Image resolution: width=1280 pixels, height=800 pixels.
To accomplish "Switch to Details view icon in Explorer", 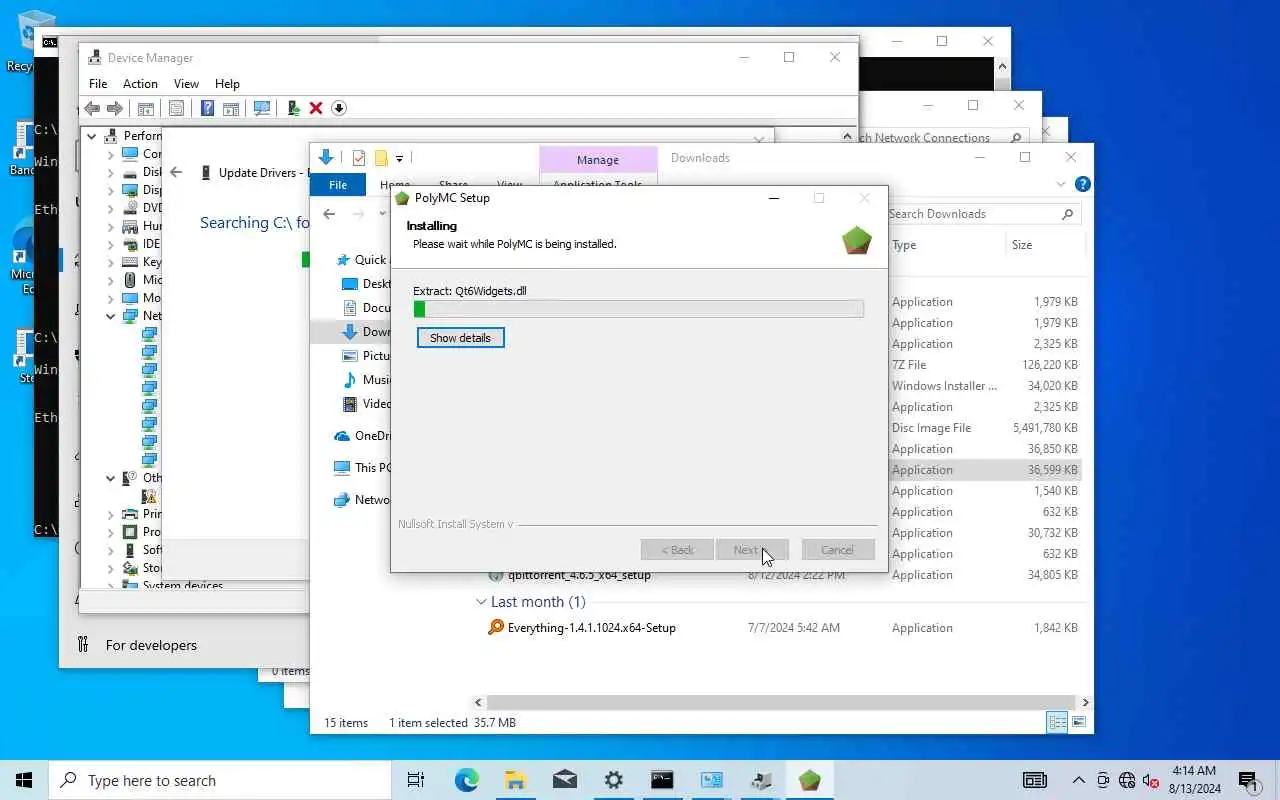I will click(x=1057, y=723).
